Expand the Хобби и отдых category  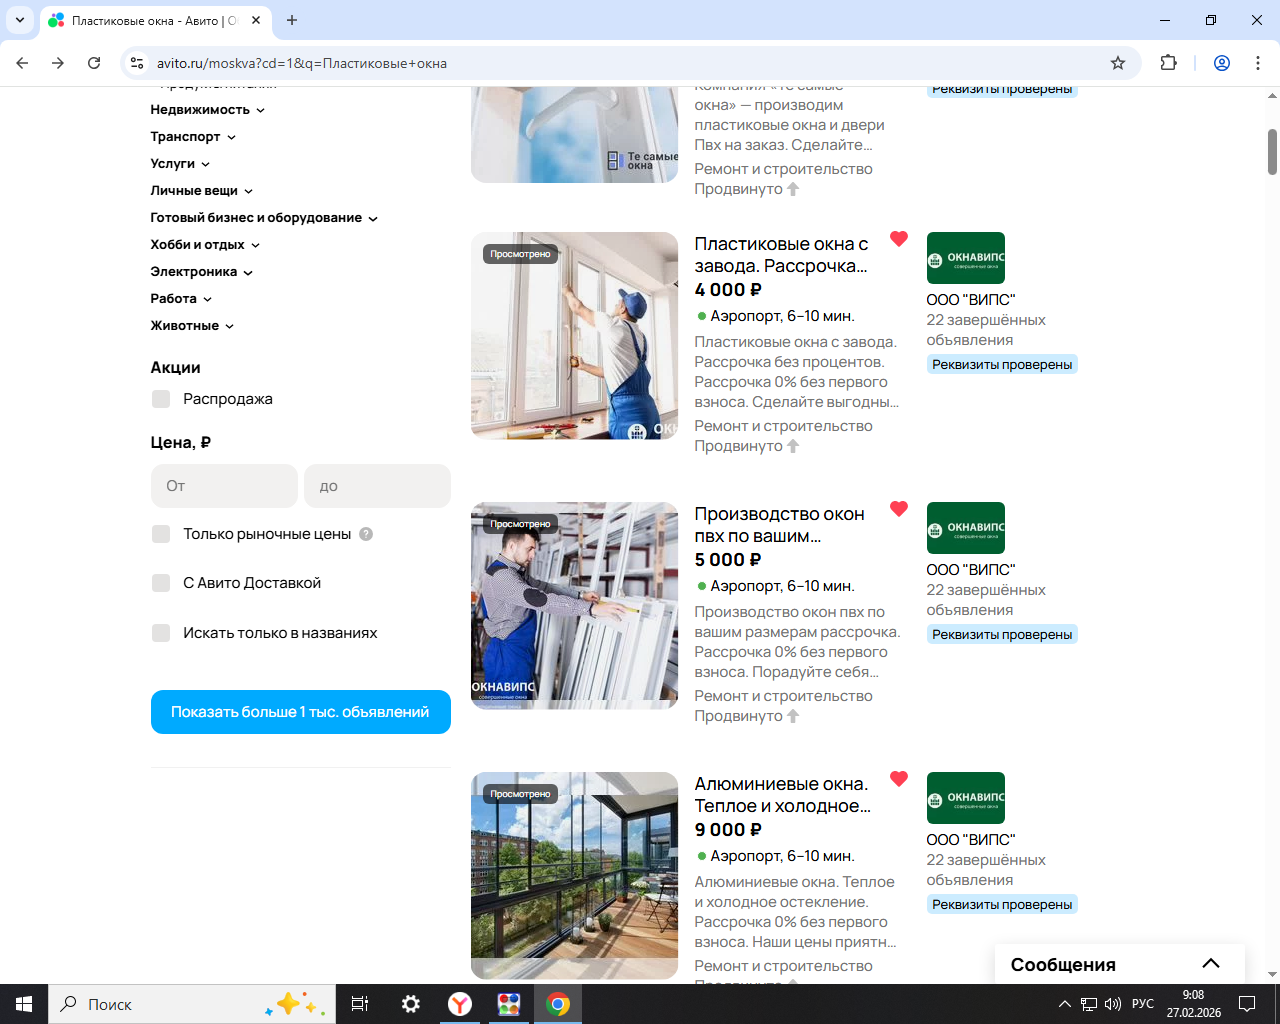point(205,245)
